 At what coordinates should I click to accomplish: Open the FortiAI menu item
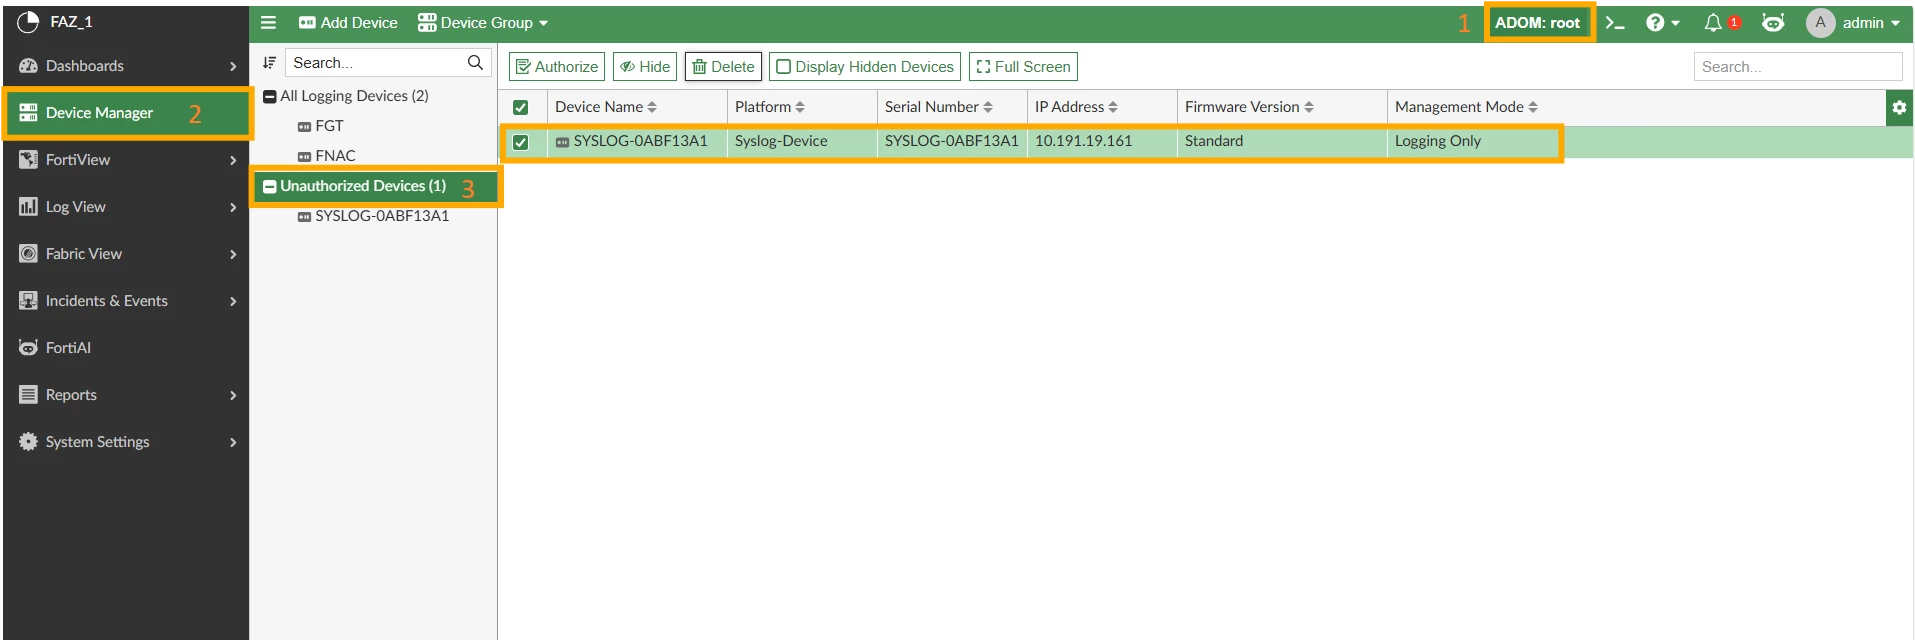126,348
